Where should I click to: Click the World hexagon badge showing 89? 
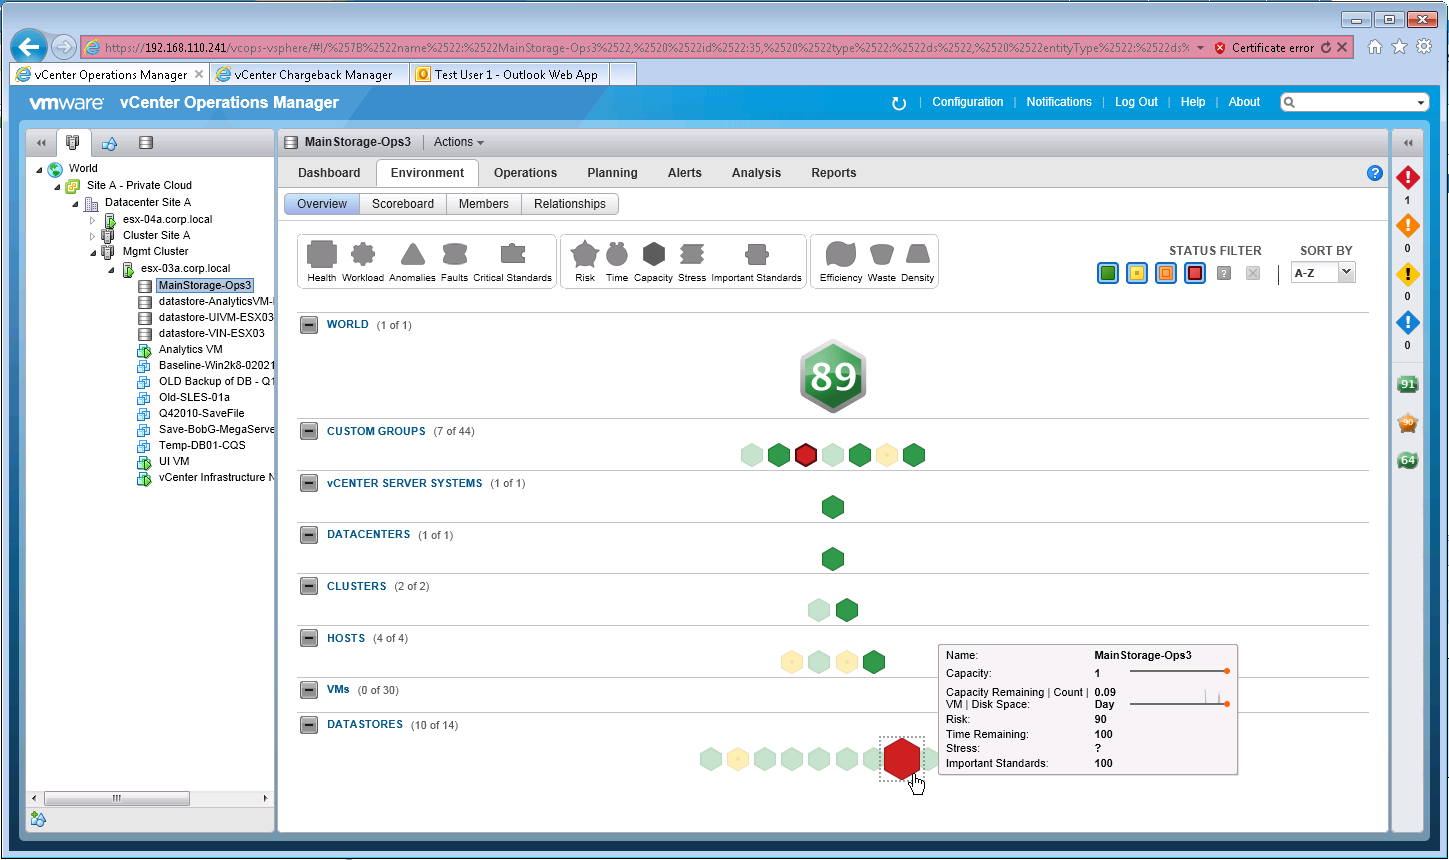[x=833, y=377]
